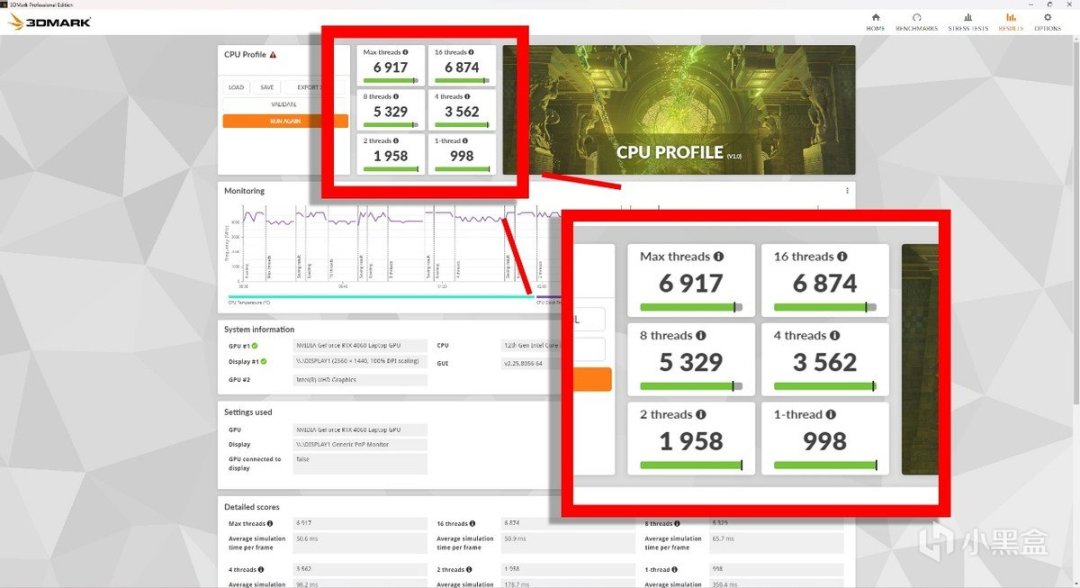This screenshot has height=588, width=1080.
Task: Select the Results section
Action: 1010,22
